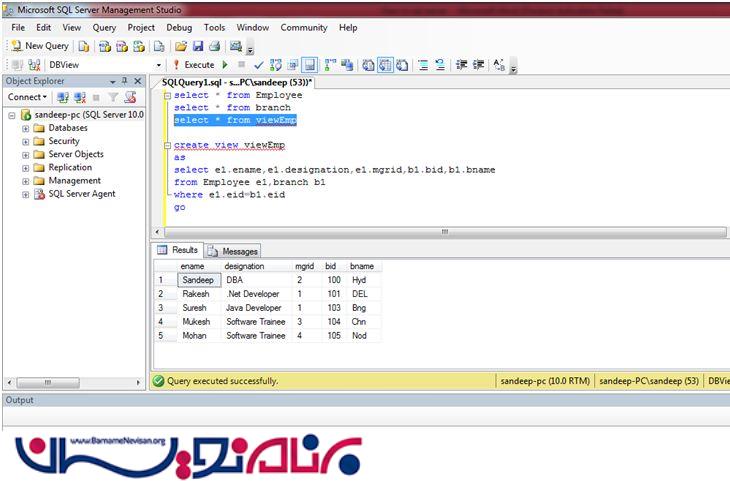The height and width of the screenshot is (481, 730).
Task: Select the Sandeep cell in results grid
Action: click(198, 281)
